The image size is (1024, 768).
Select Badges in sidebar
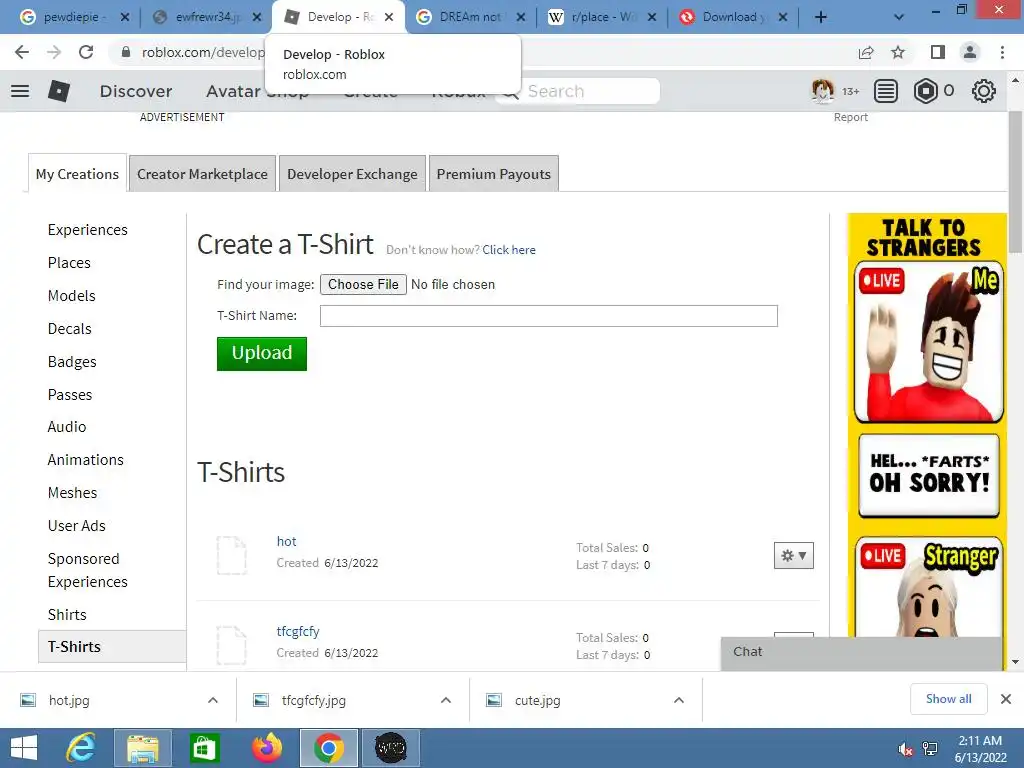tap(72, 362)
